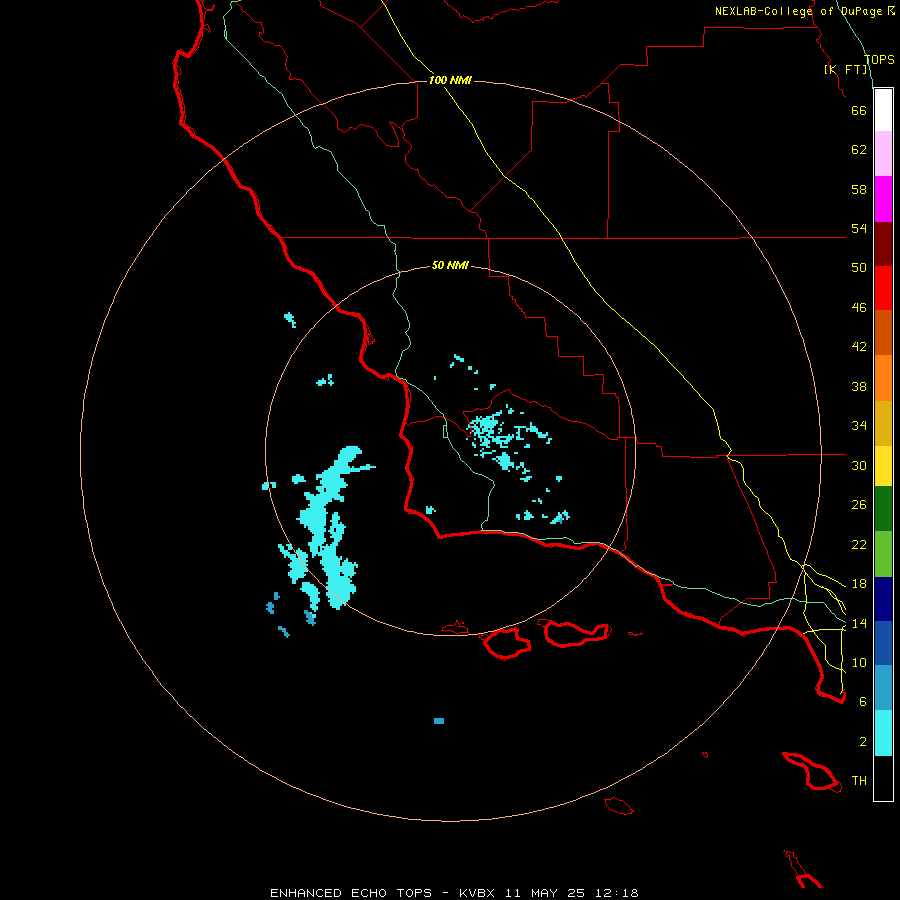
Task: Click the 12:18 timestamp in caption
Action: click(x=617, y=893)
